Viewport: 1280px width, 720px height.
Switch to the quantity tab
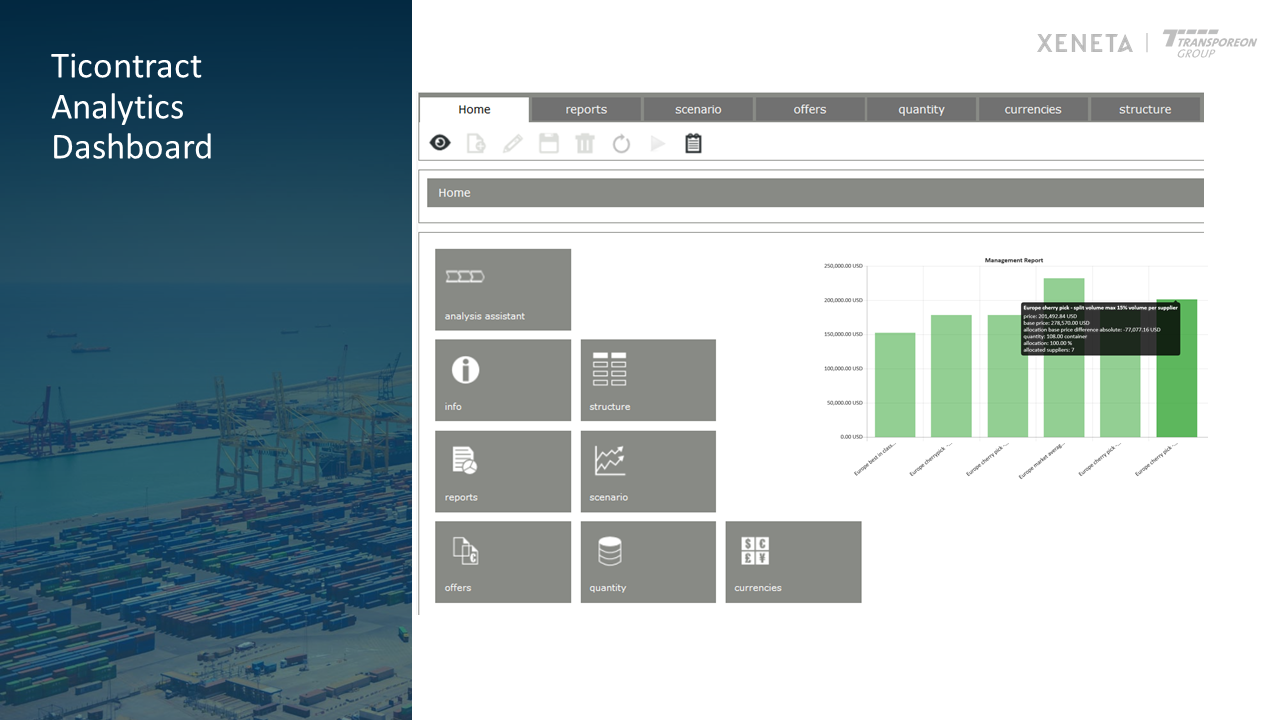pyautogui.click(x=921, y=109)
